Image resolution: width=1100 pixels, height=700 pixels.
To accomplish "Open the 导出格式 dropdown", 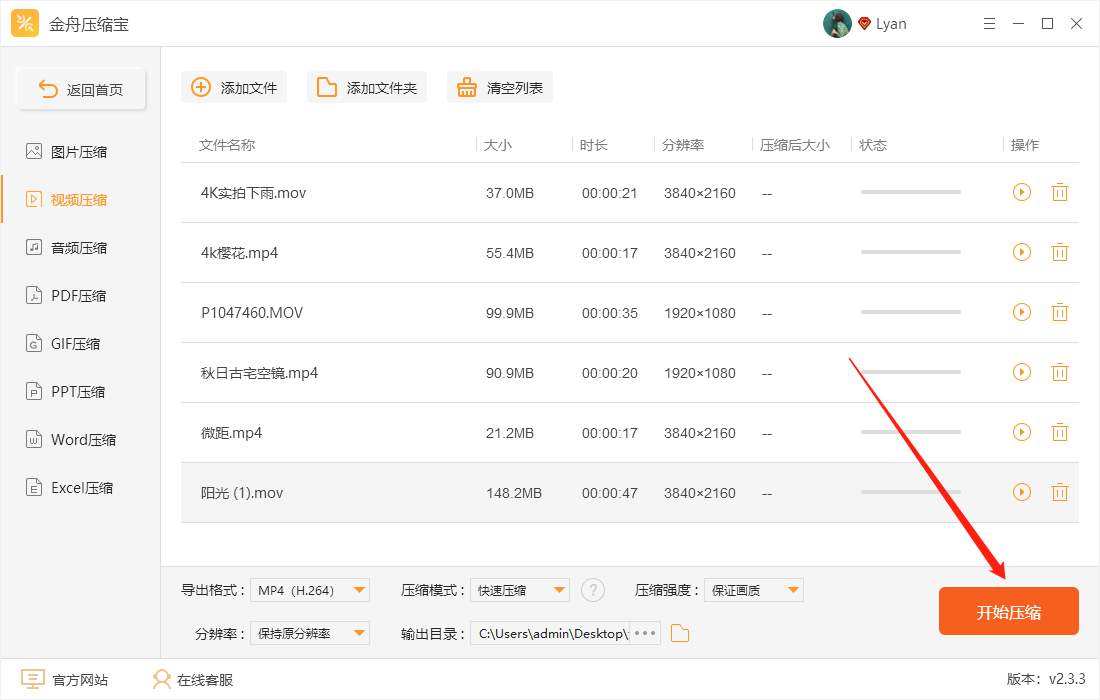I will [310, 590].
